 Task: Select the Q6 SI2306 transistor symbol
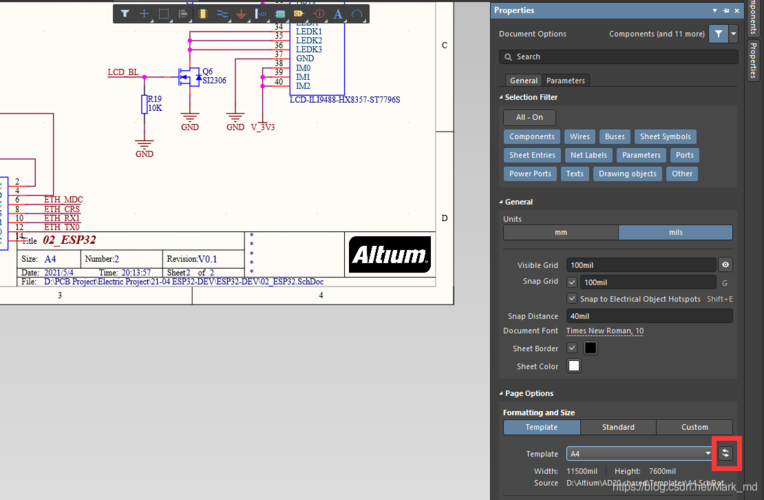[191, 77]
